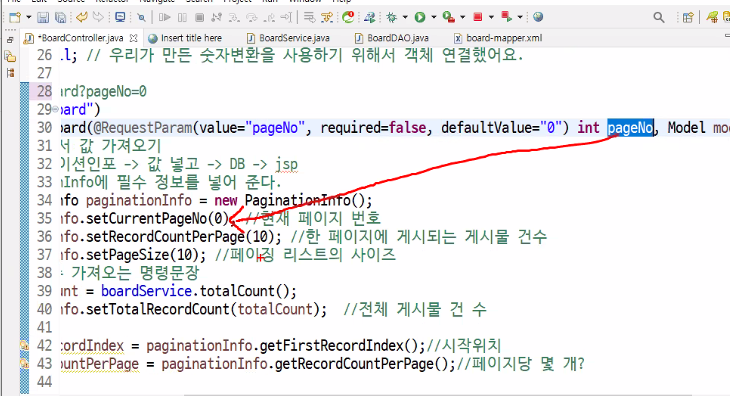Screen dimensions: 730x396
Task: Click setRecordCountPerPage on line 36
Action: coord(165,236)
